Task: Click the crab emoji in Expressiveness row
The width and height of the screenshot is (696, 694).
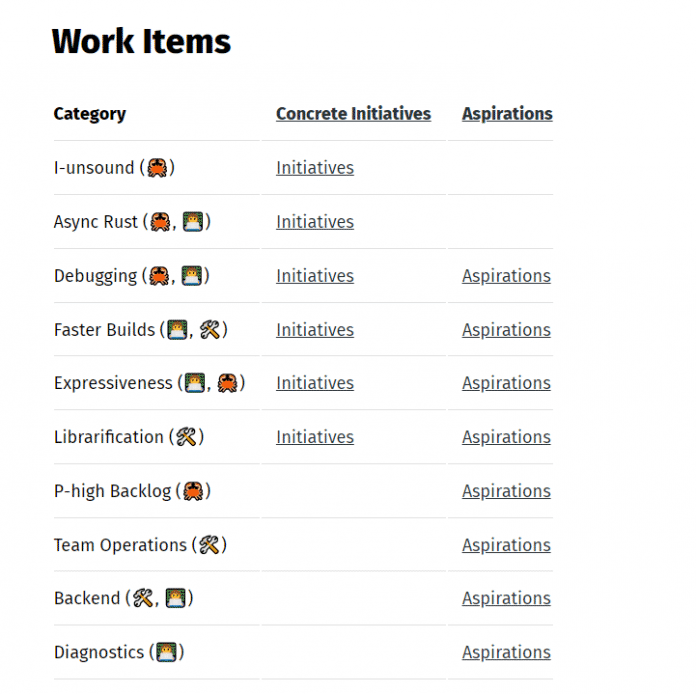Action: point(228,383)
